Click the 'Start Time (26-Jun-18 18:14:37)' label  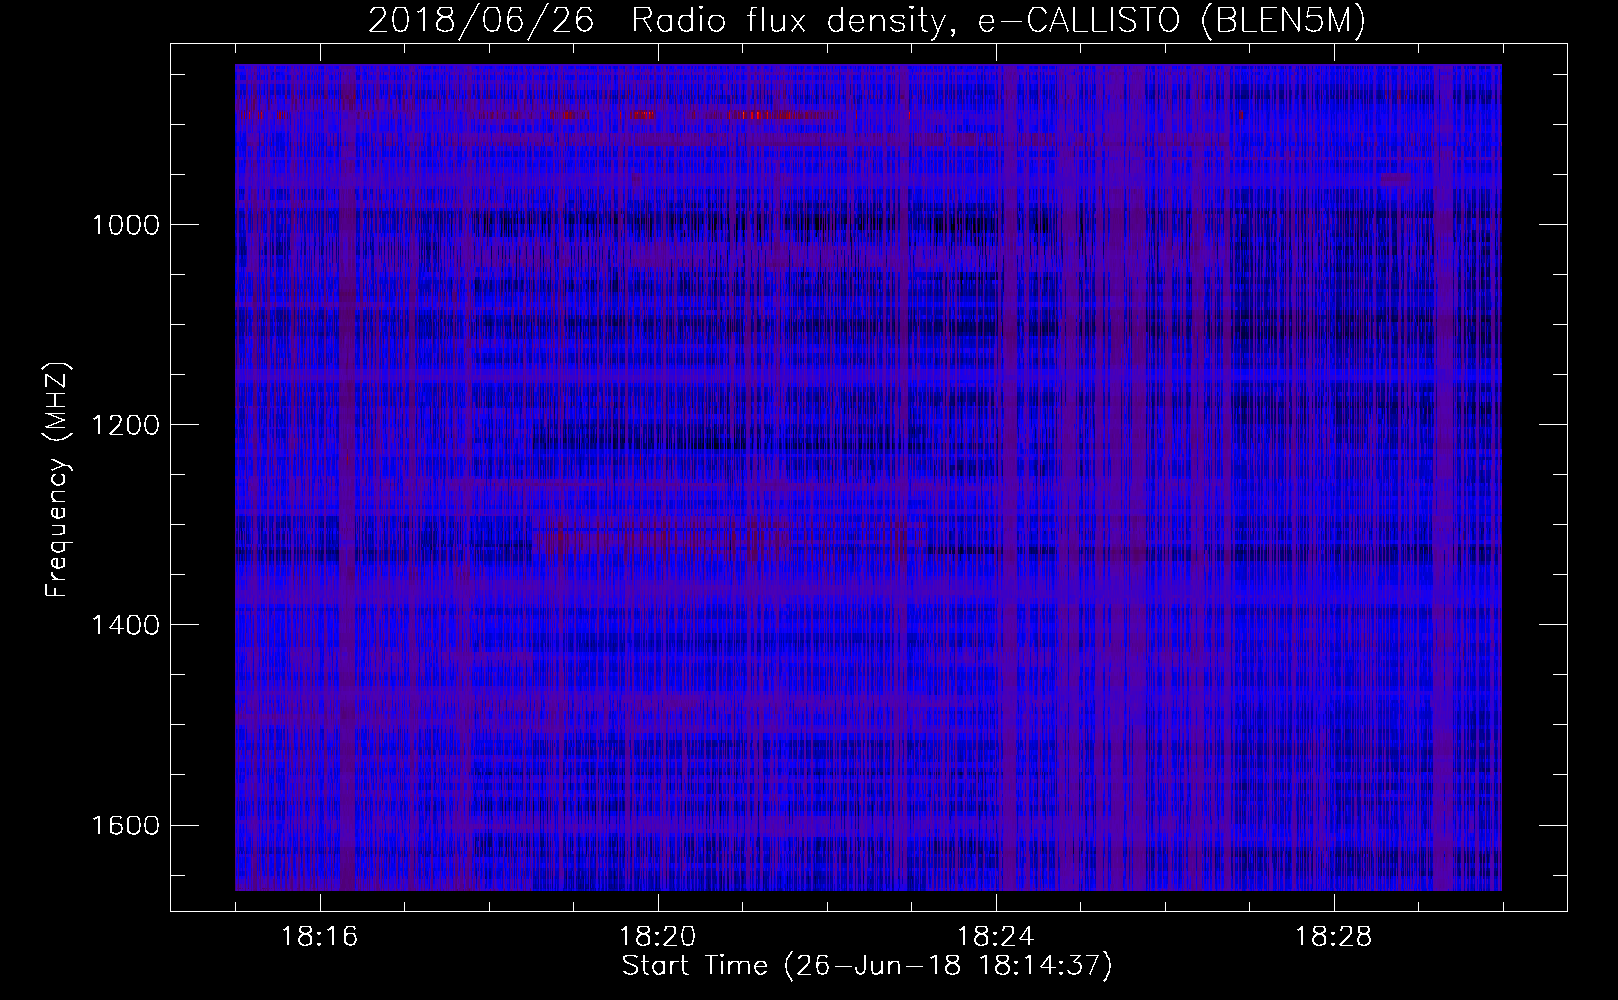867,966
